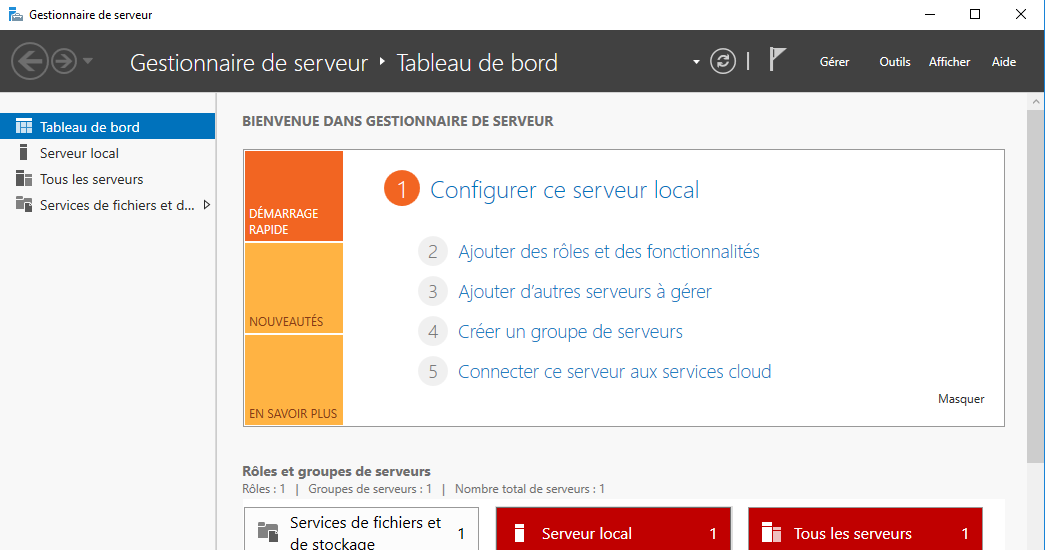
Task: Open the navigation history dropdown arrow
Action: pos(88,61)
